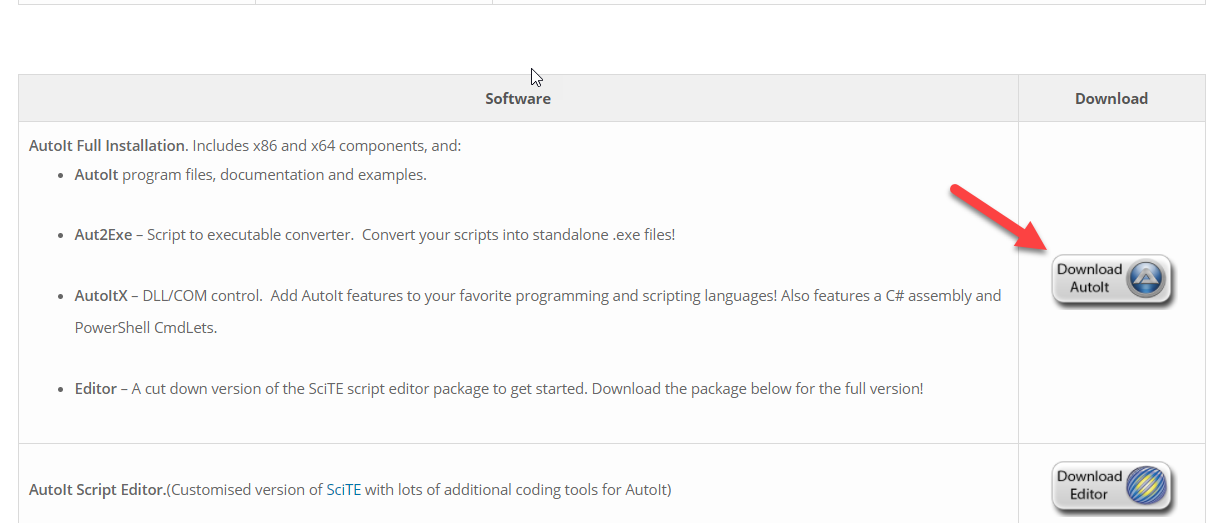Image resolution: width=1226 pixels, height=523 pixels.
Task: Click the Download Editor button
Action: coord(1111,486)
